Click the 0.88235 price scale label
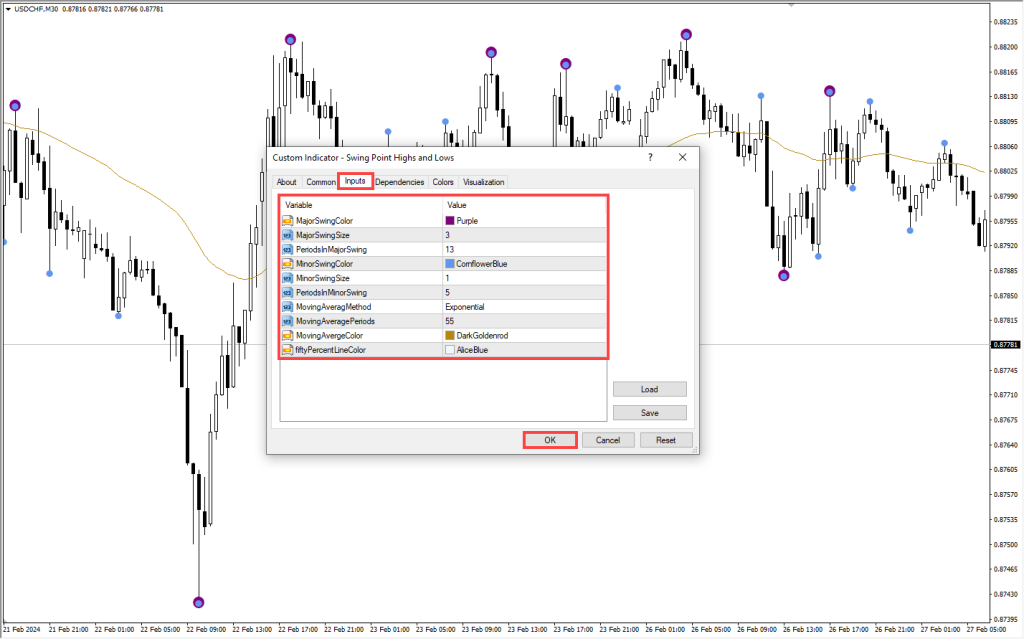Viewport: 1024px width, 639px height. 1006,22
